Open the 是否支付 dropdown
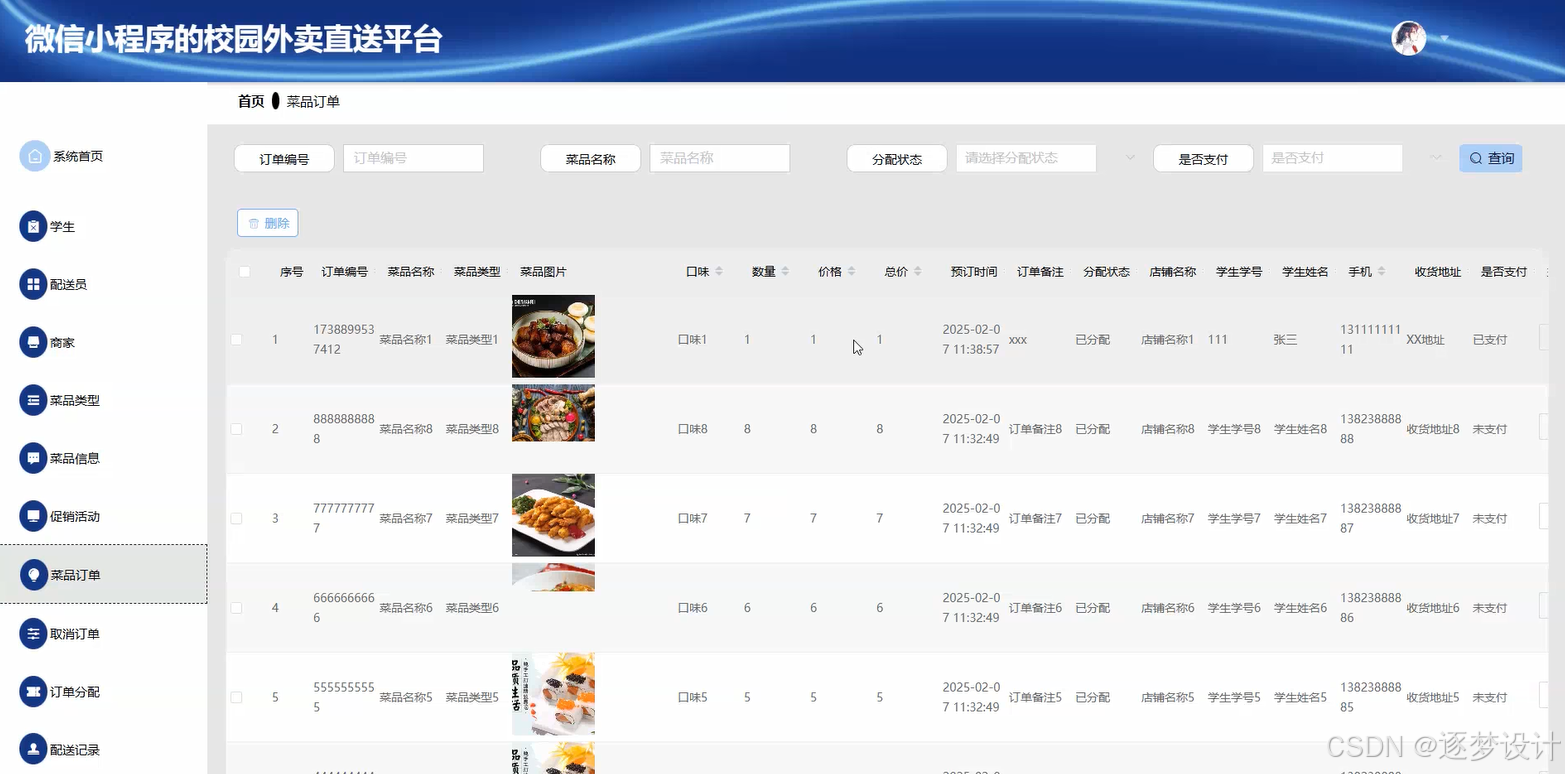This screenshot has width=1565, height=774. [1332, 158]
